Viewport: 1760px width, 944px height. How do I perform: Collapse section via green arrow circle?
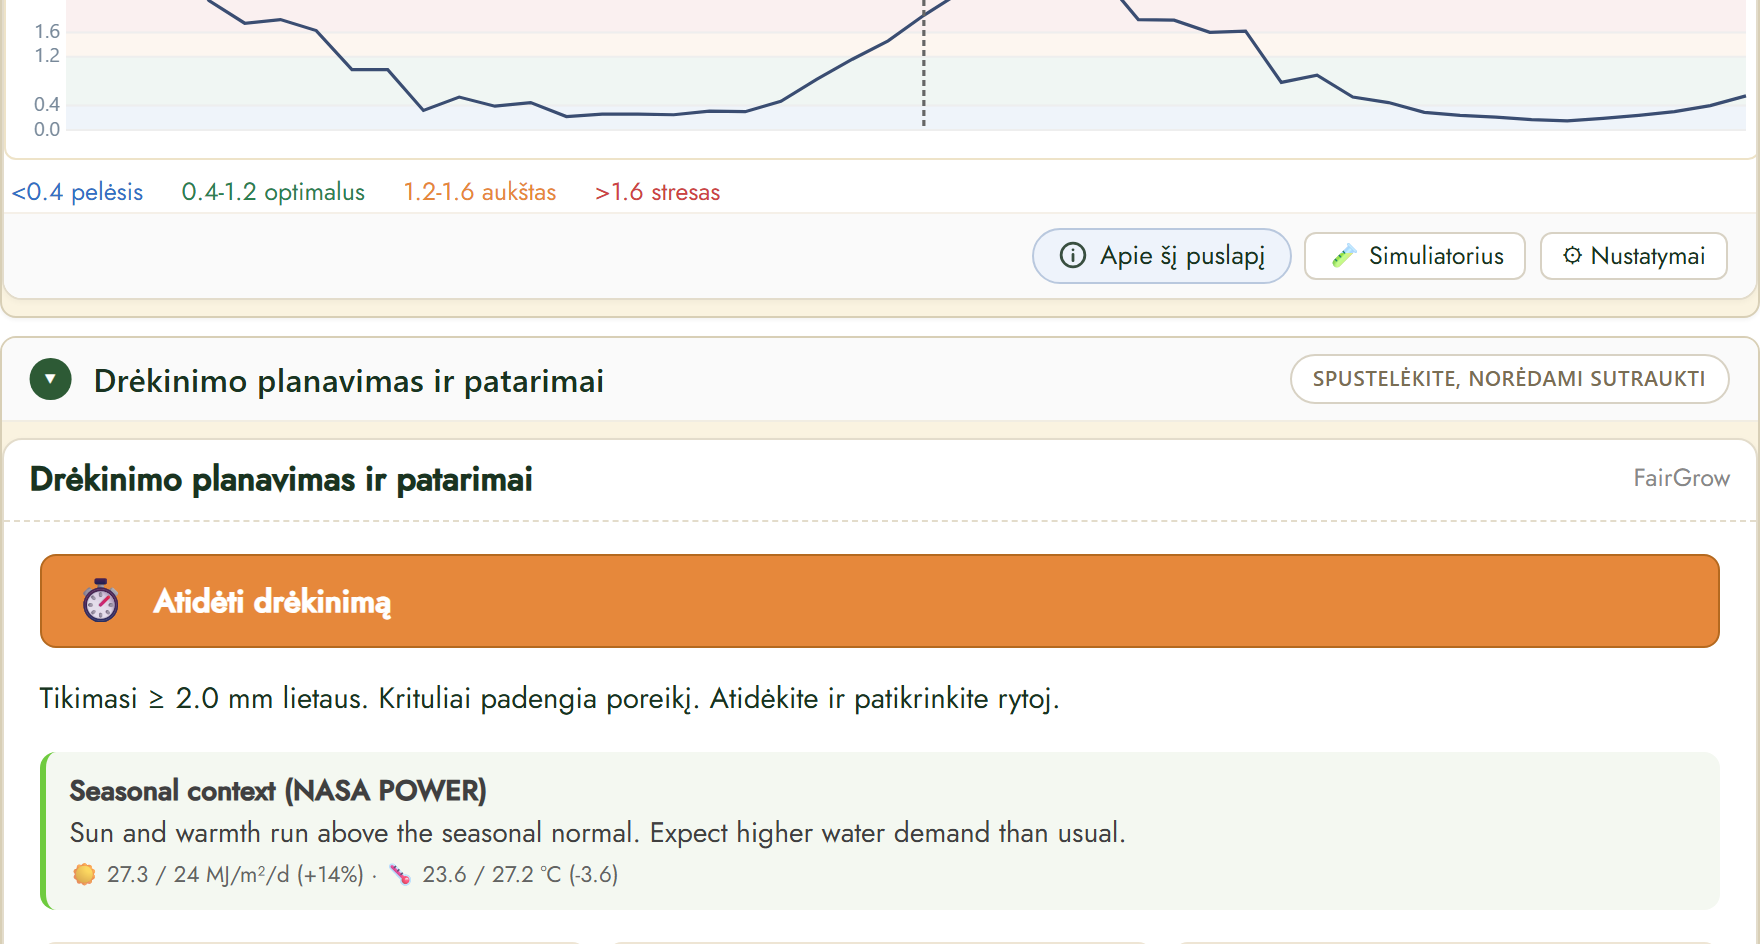(x=51, y=380)
